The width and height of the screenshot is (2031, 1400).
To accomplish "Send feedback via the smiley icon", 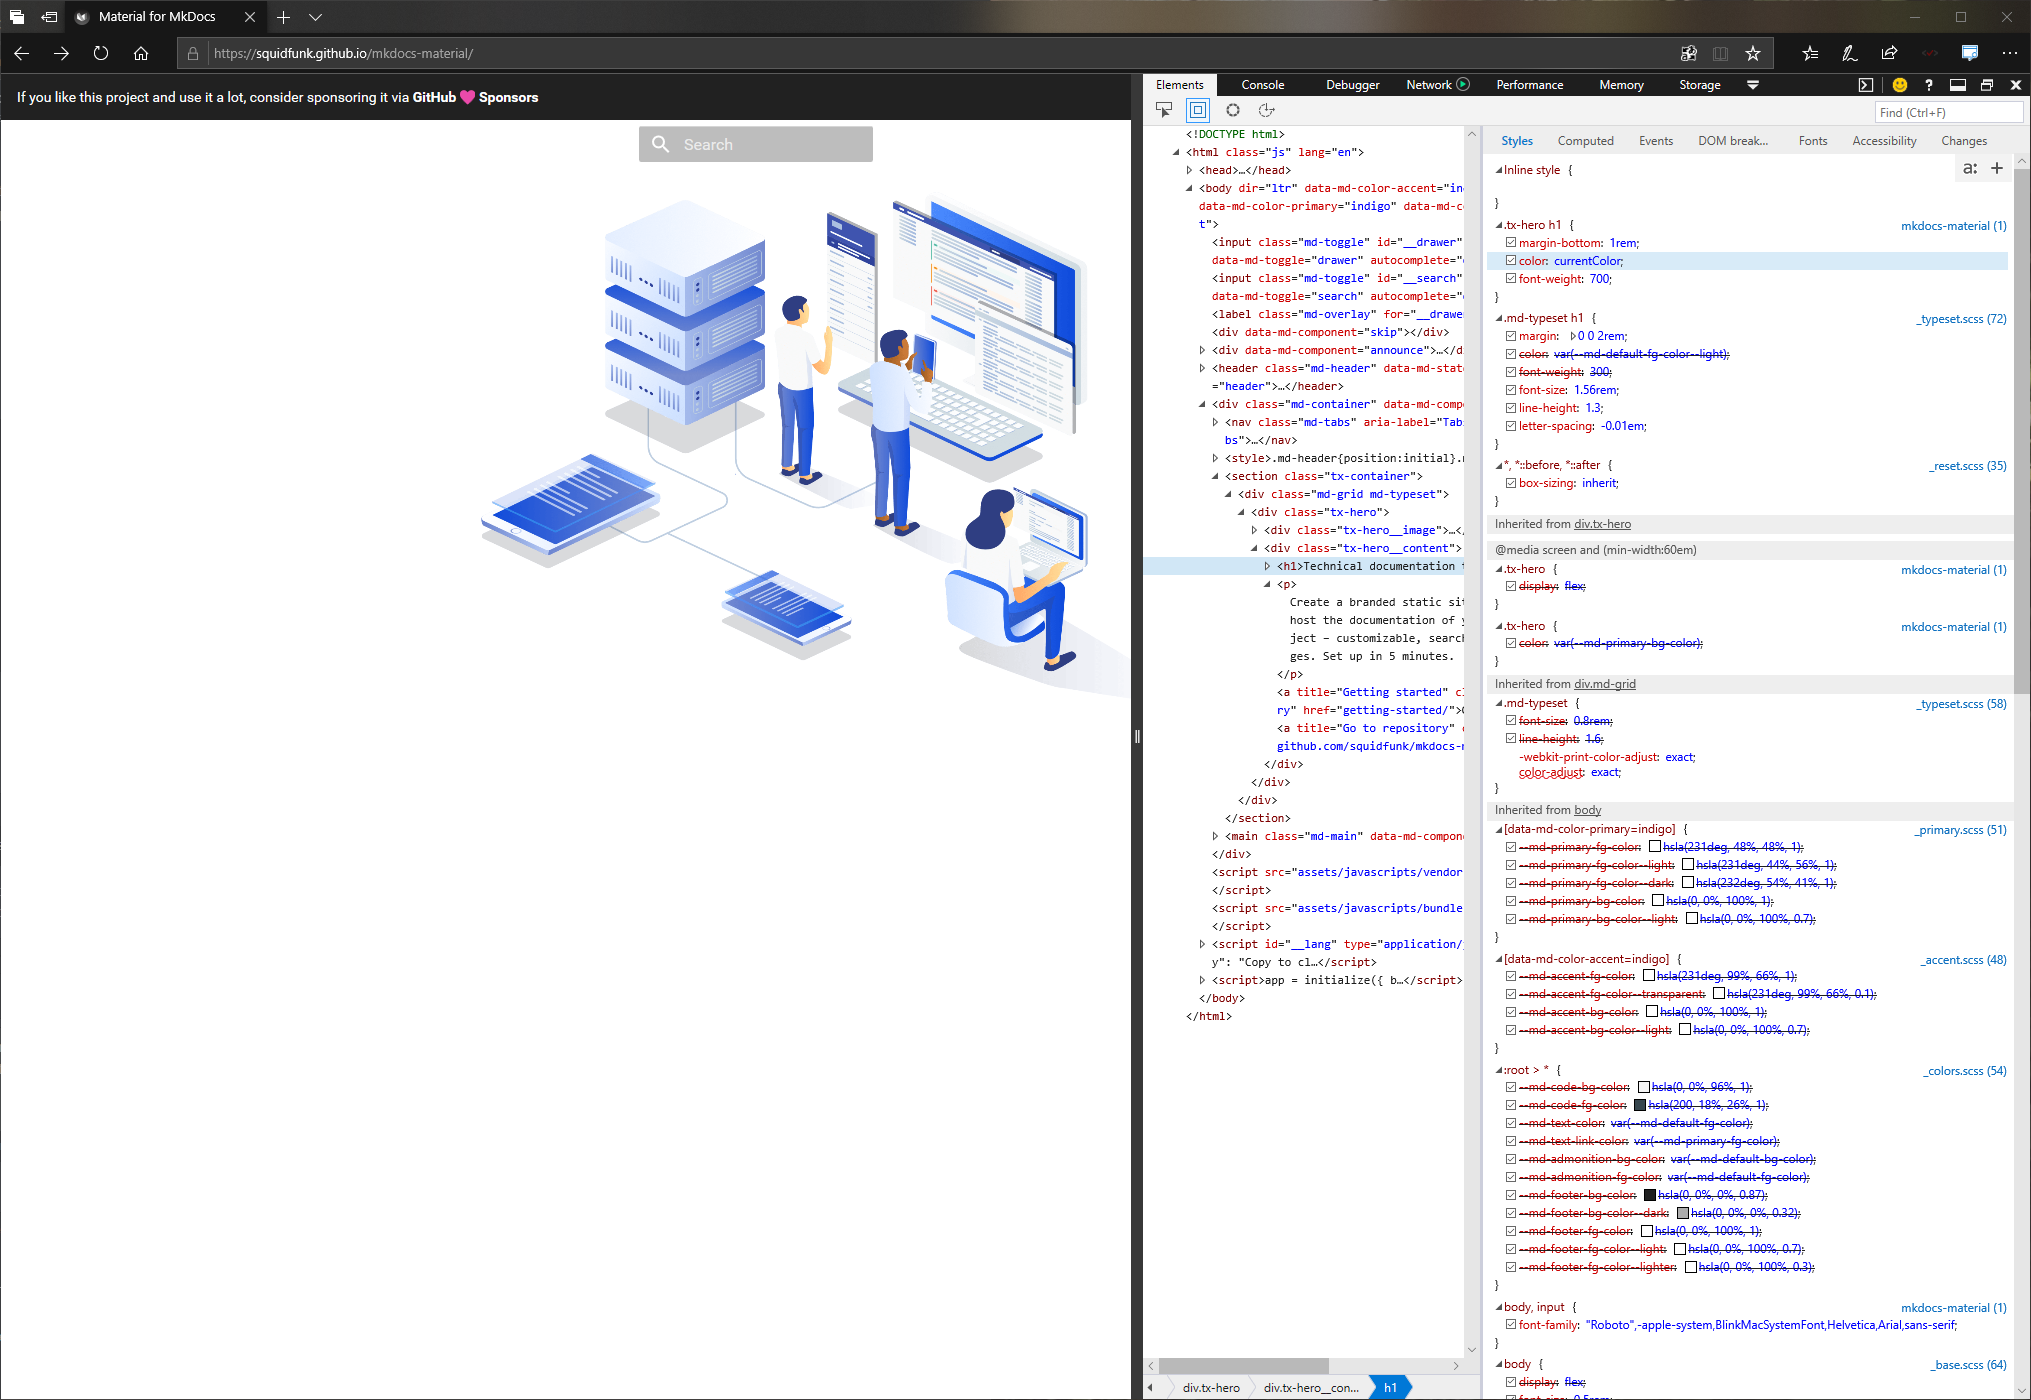I will click(x=1899, y=85).
